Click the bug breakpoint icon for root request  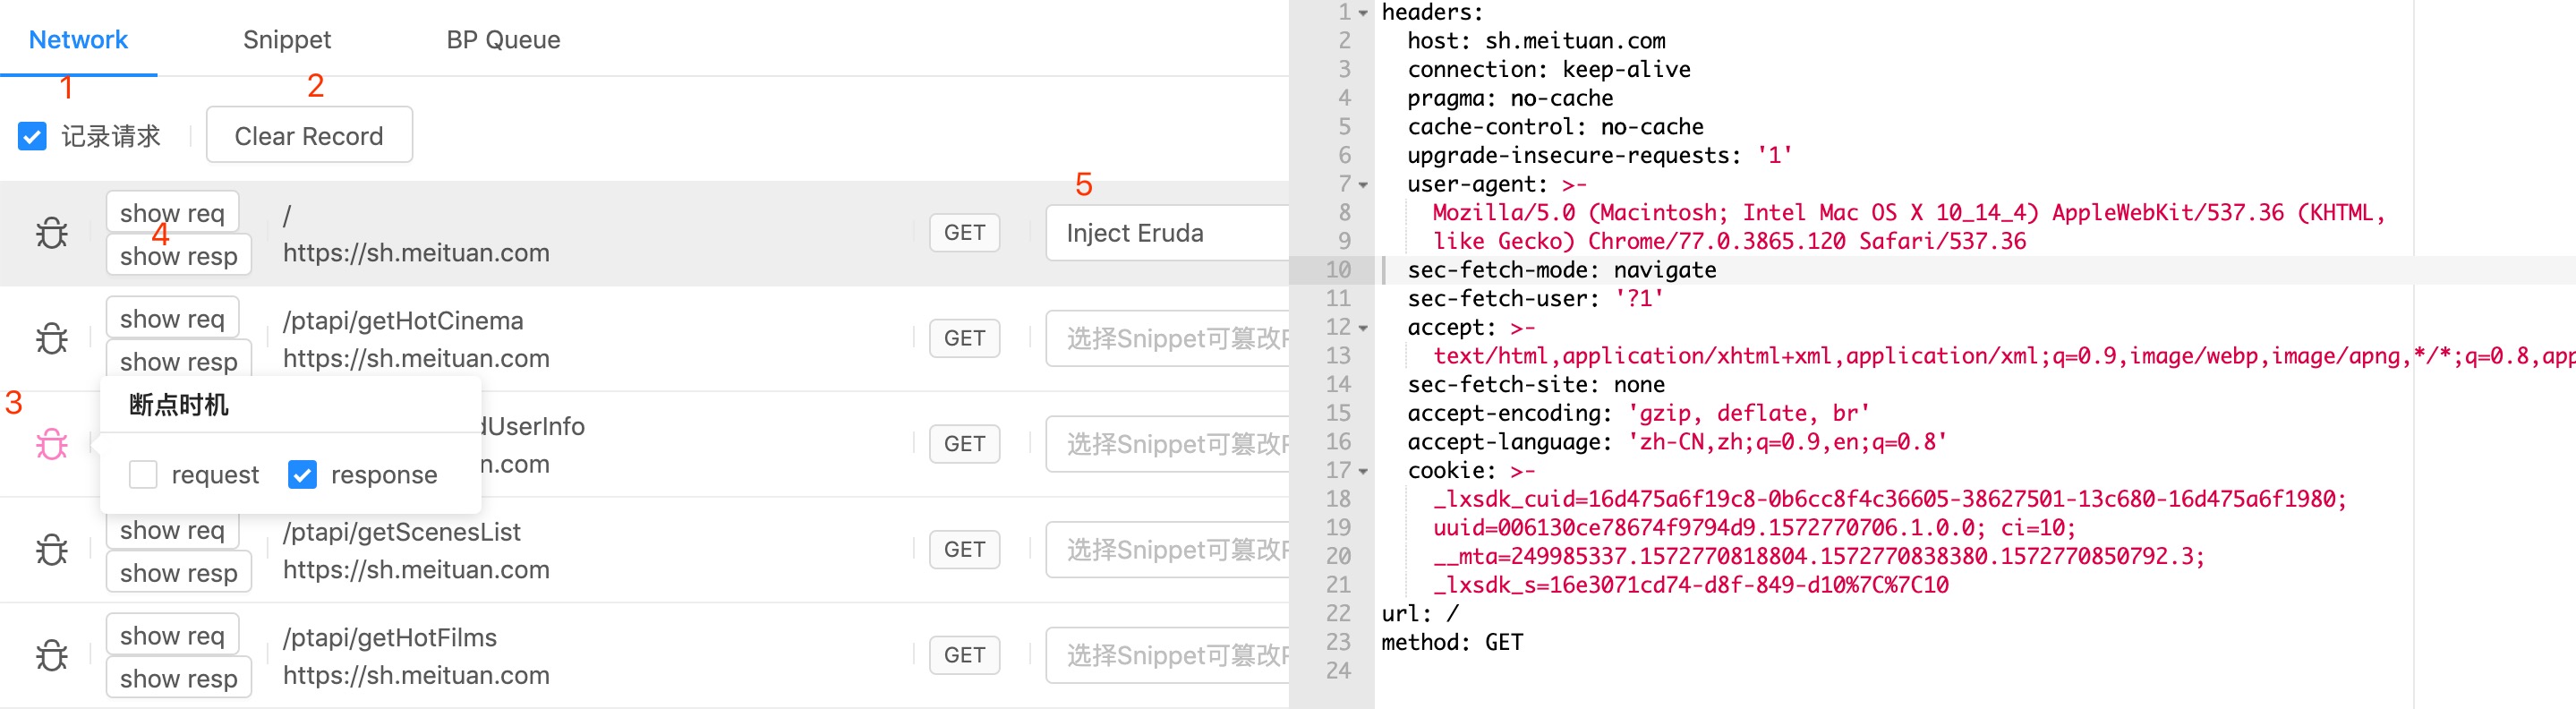point(52,233)
